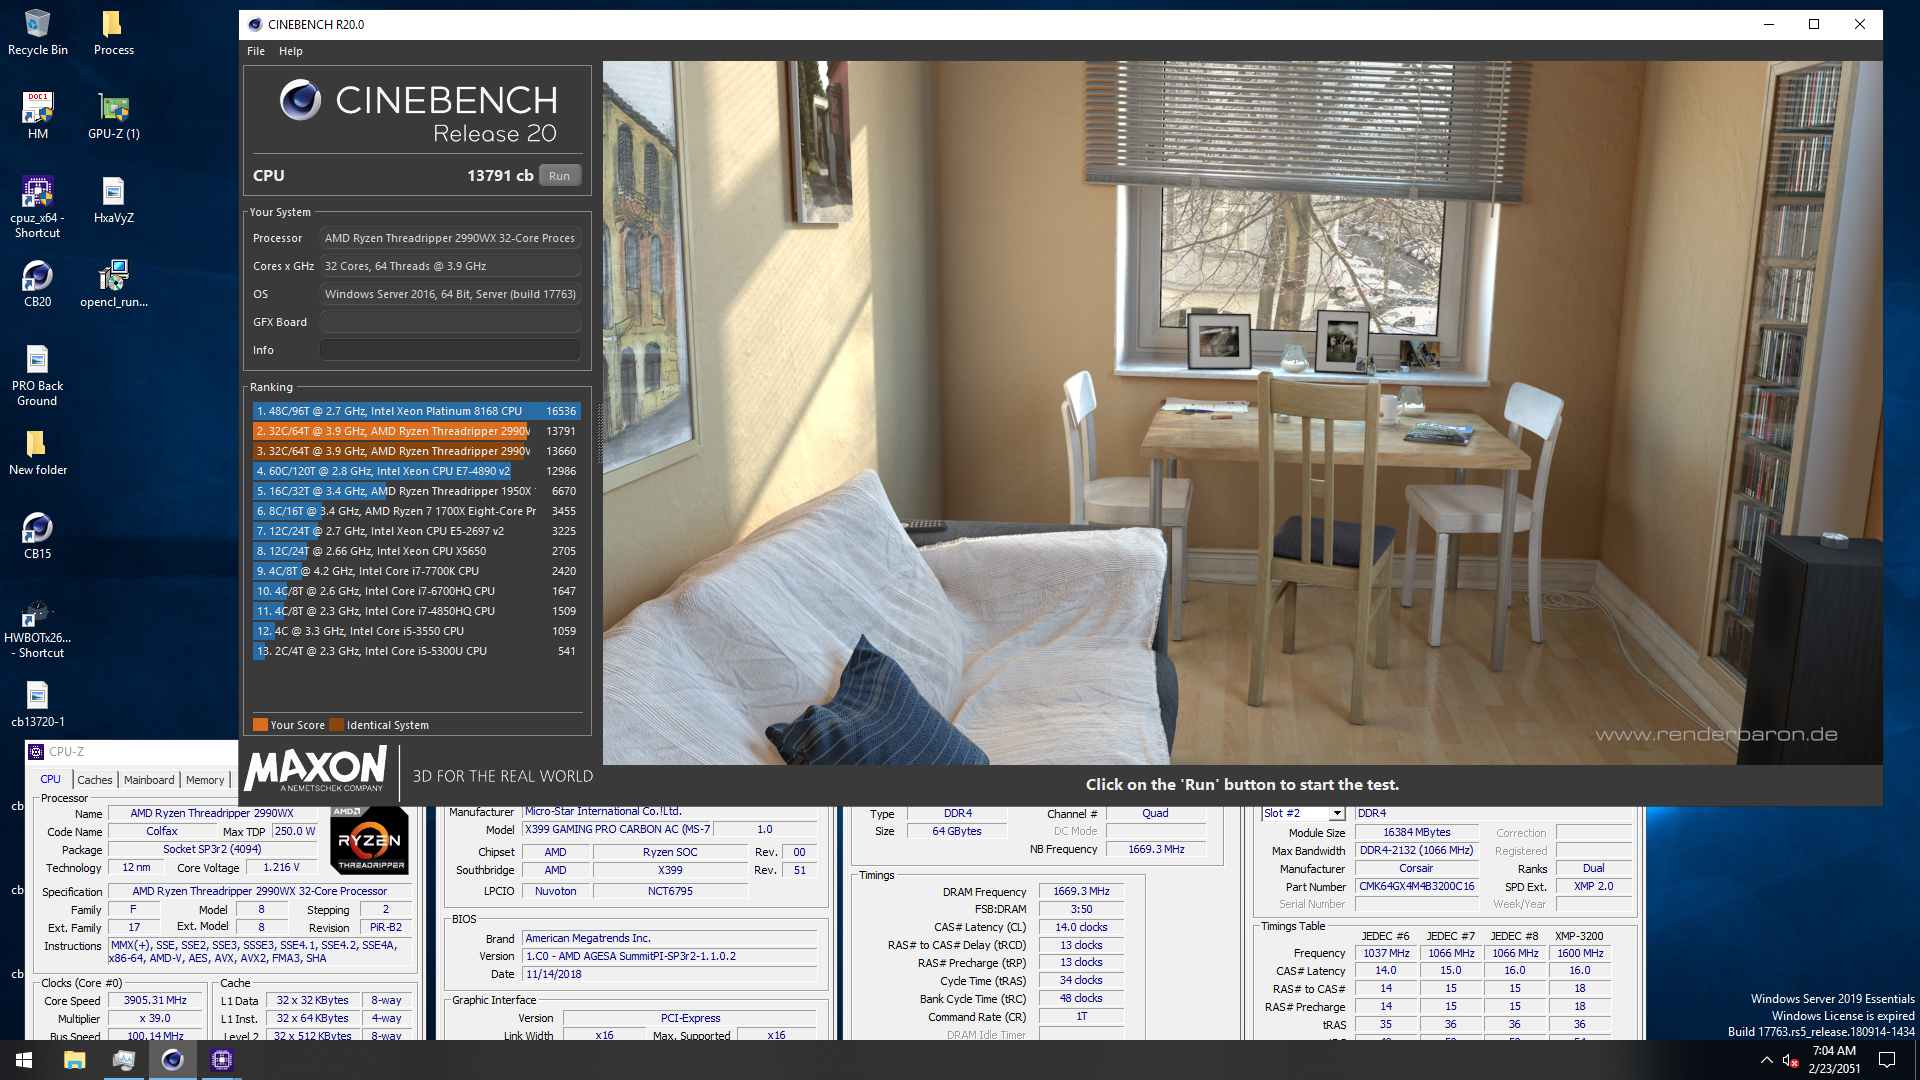Open the HxaVyZ file icon
Screen dimensions: 1920x1080
coord(113,199)
